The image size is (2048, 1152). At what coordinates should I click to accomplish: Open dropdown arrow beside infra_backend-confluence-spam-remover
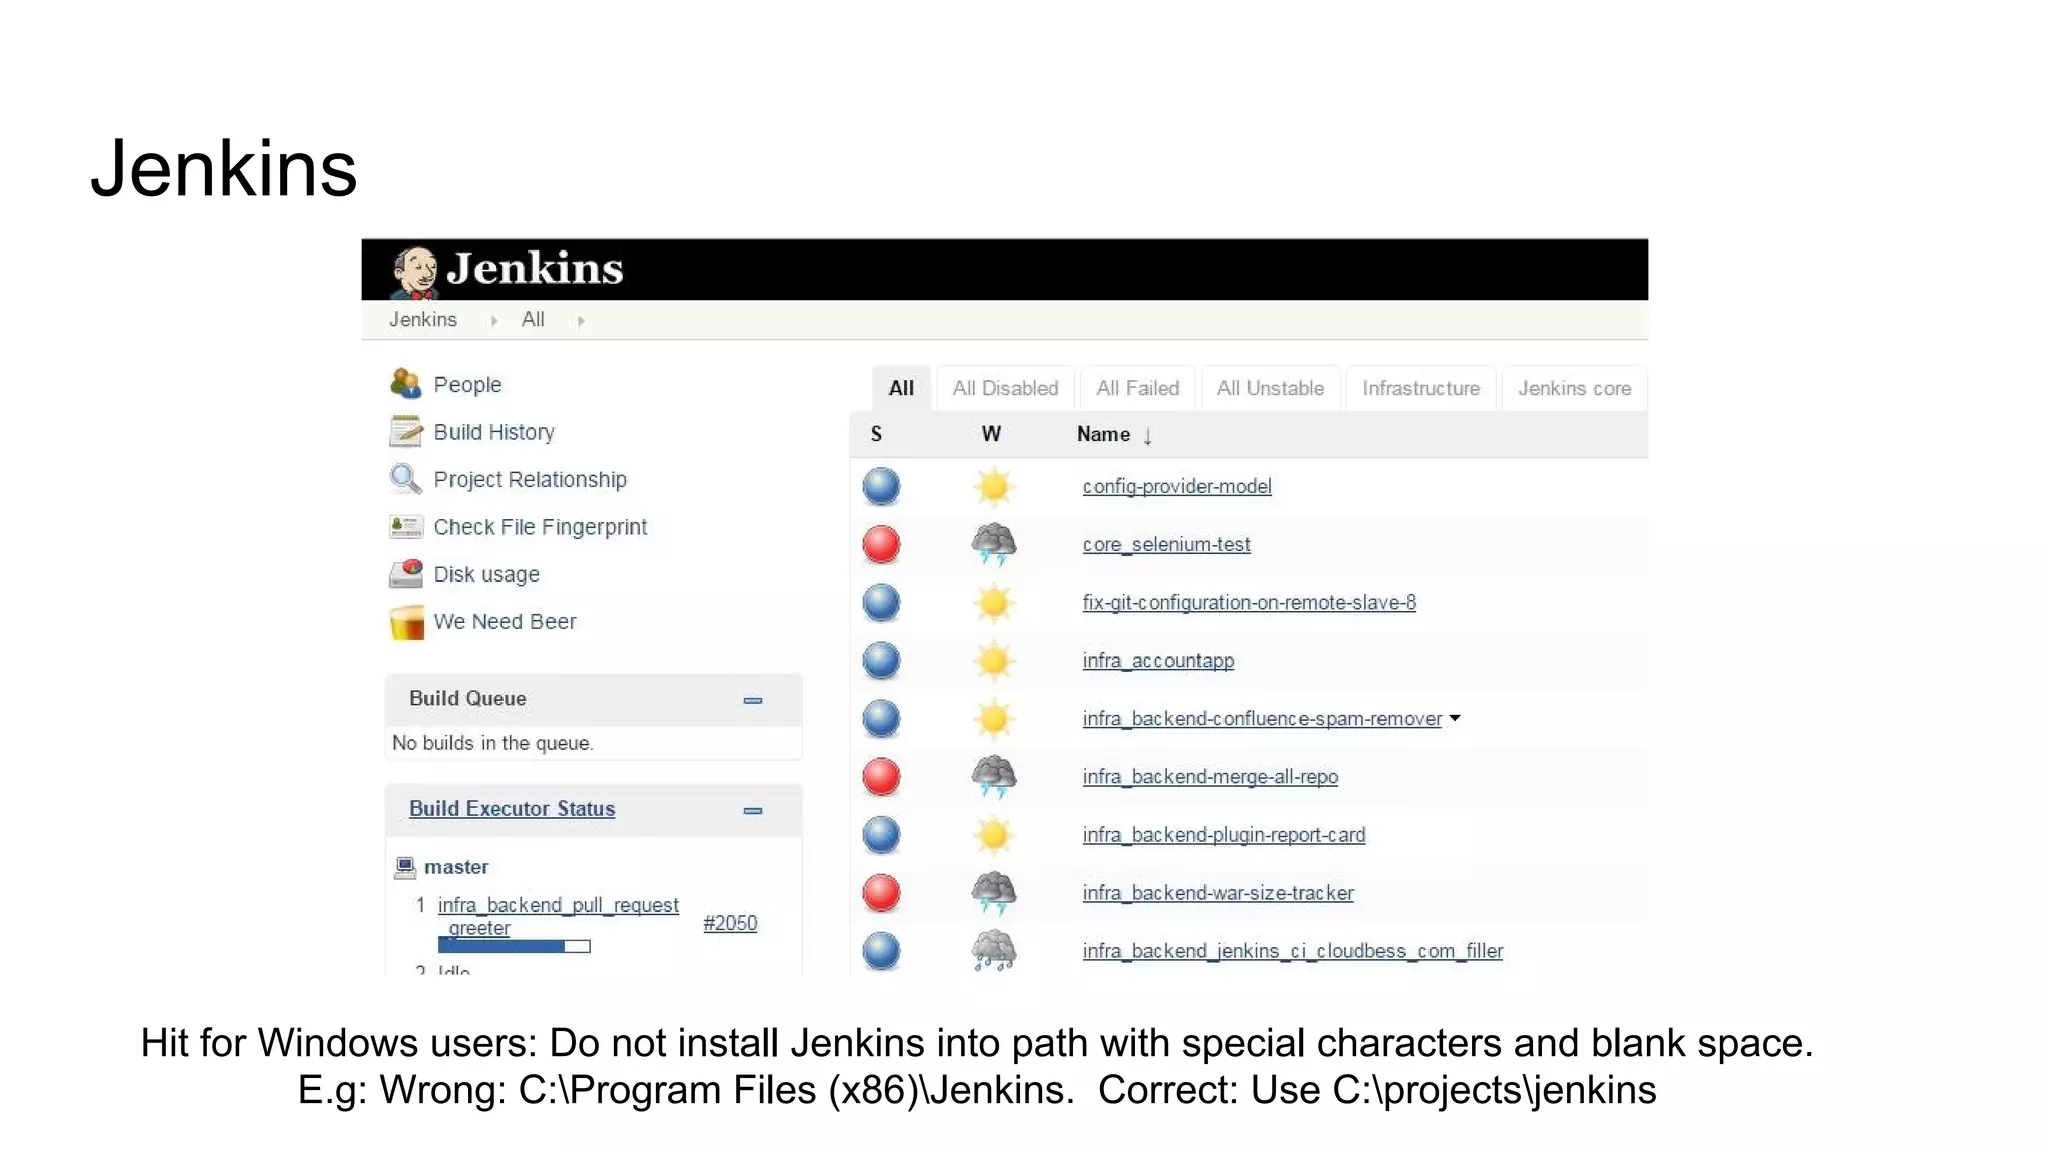[1455, 718]
